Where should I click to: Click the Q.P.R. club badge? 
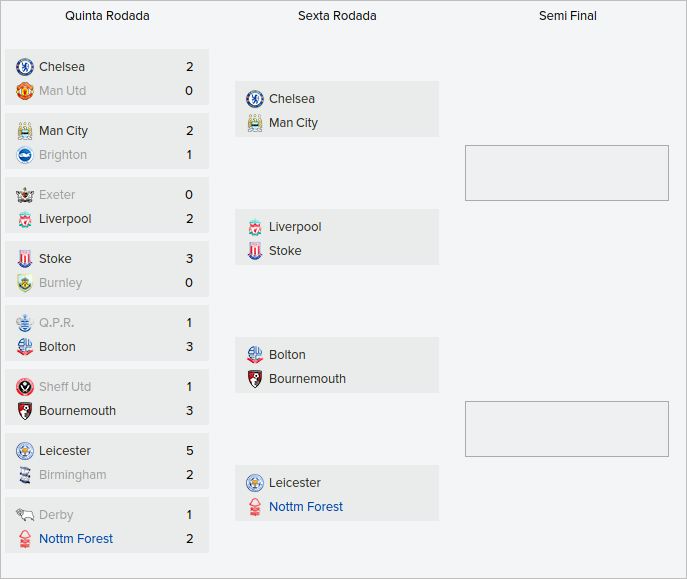point(25,323)
